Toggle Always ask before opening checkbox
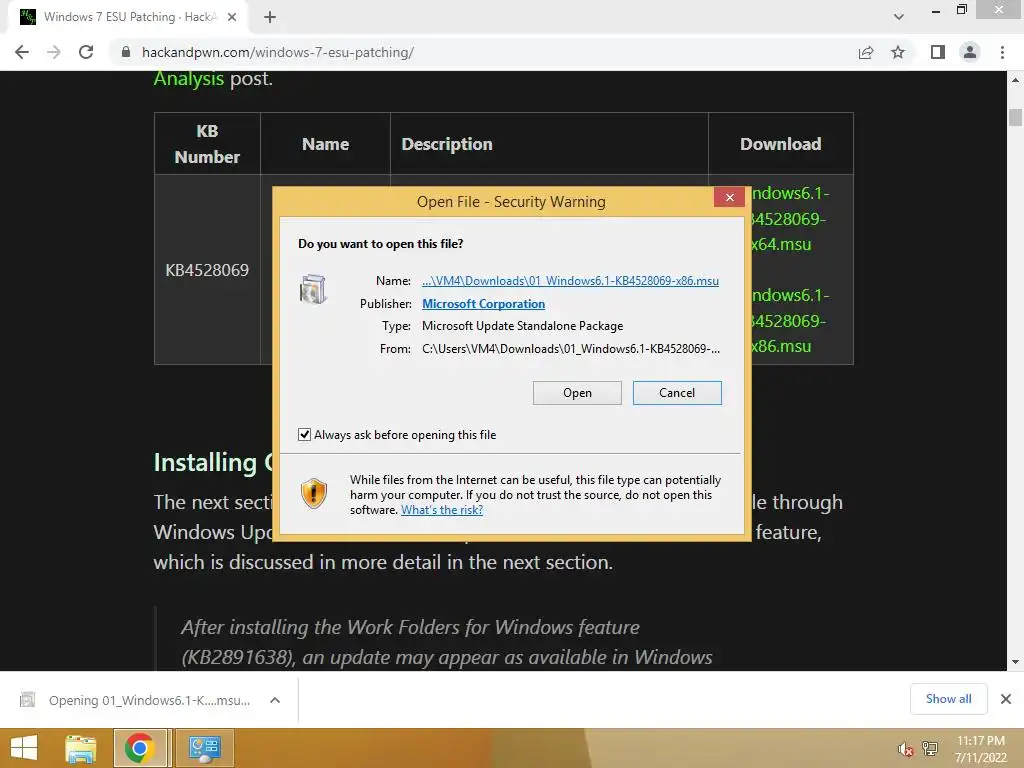The image size is (1024, 768). click(x=304, y=435)
